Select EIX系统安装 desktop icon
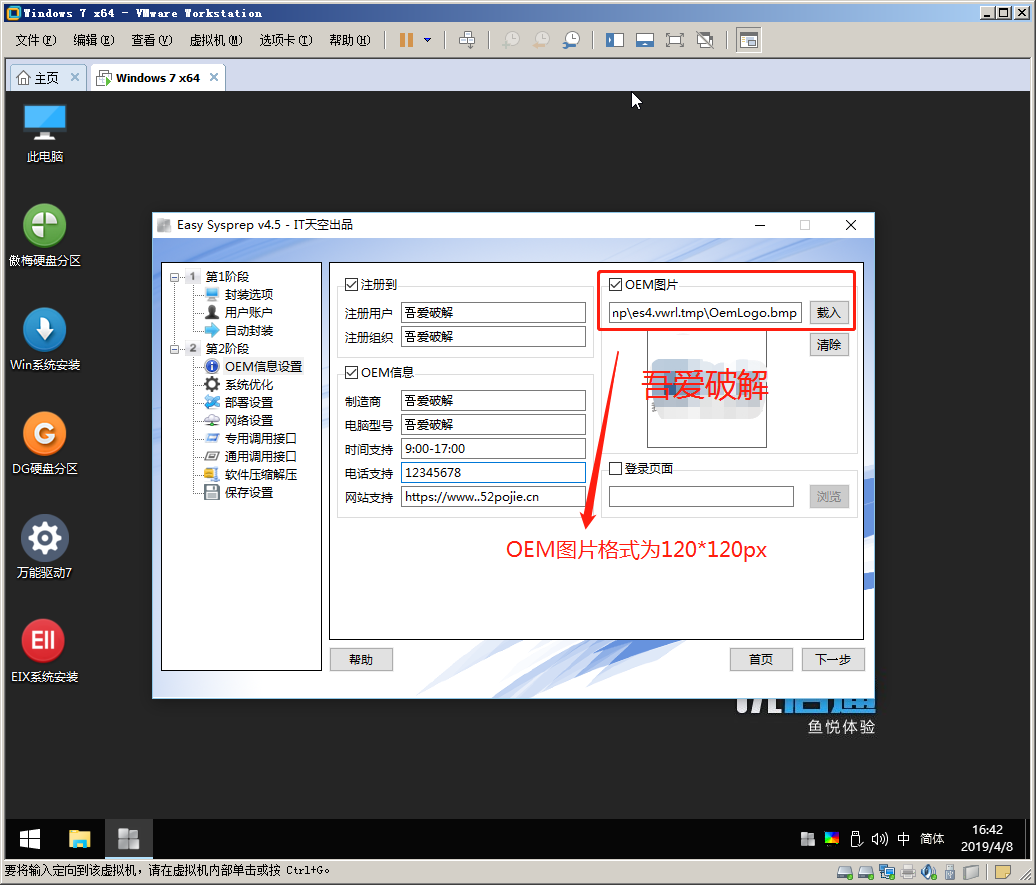Screen dimensions: 1036x885 click(x=44, y=650)
